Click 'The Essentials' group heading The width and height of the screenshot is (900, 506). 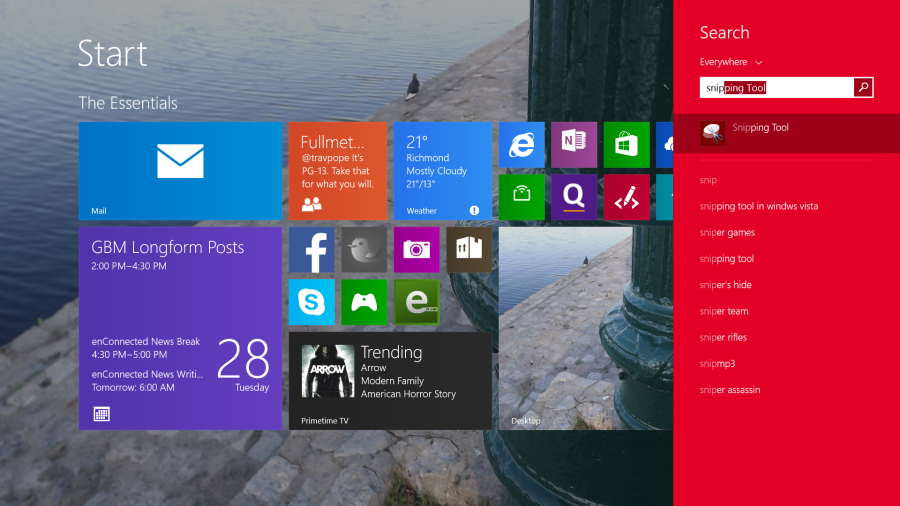point(128,103)
